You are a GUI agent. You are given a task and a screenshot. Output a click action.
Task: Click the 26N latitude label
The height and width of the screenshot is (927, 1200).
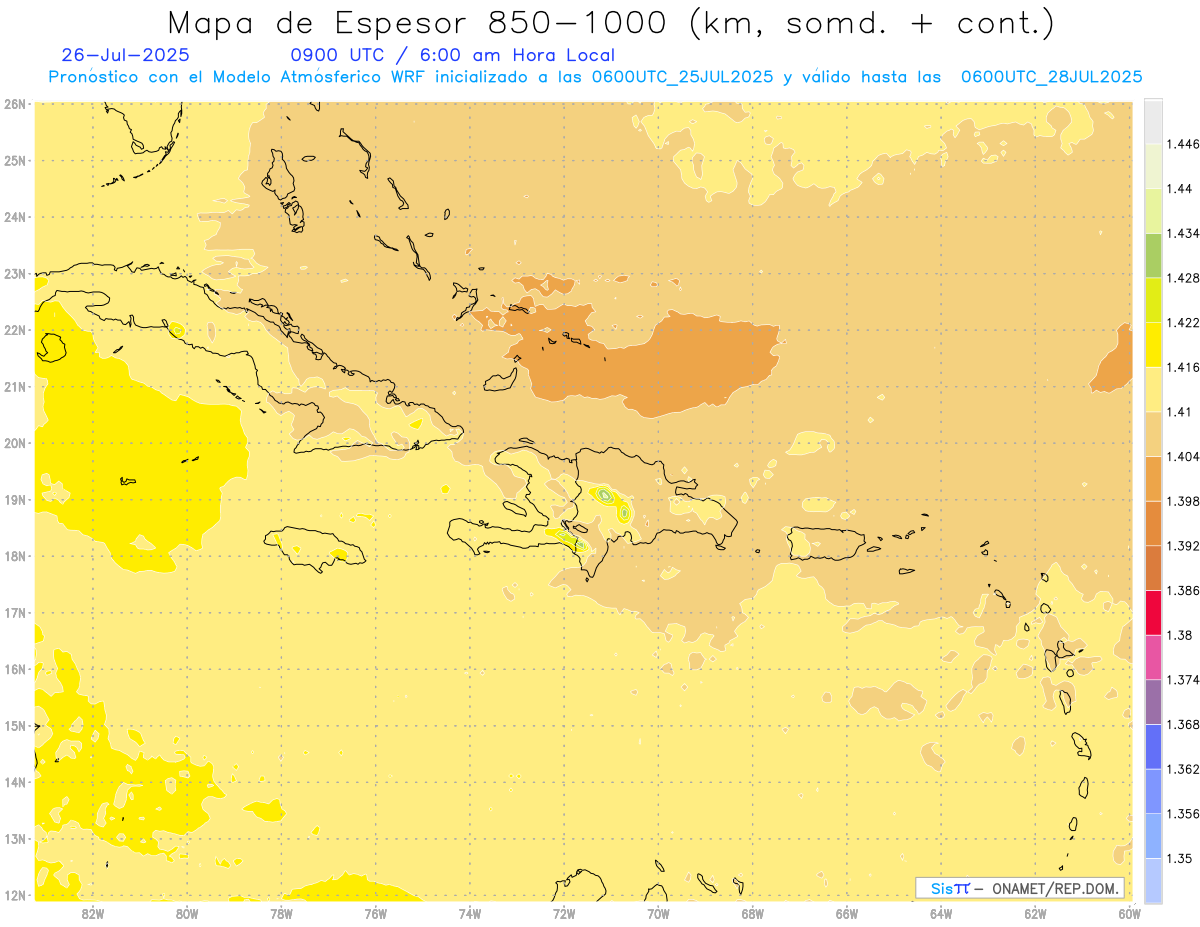[x=15, y=103]
